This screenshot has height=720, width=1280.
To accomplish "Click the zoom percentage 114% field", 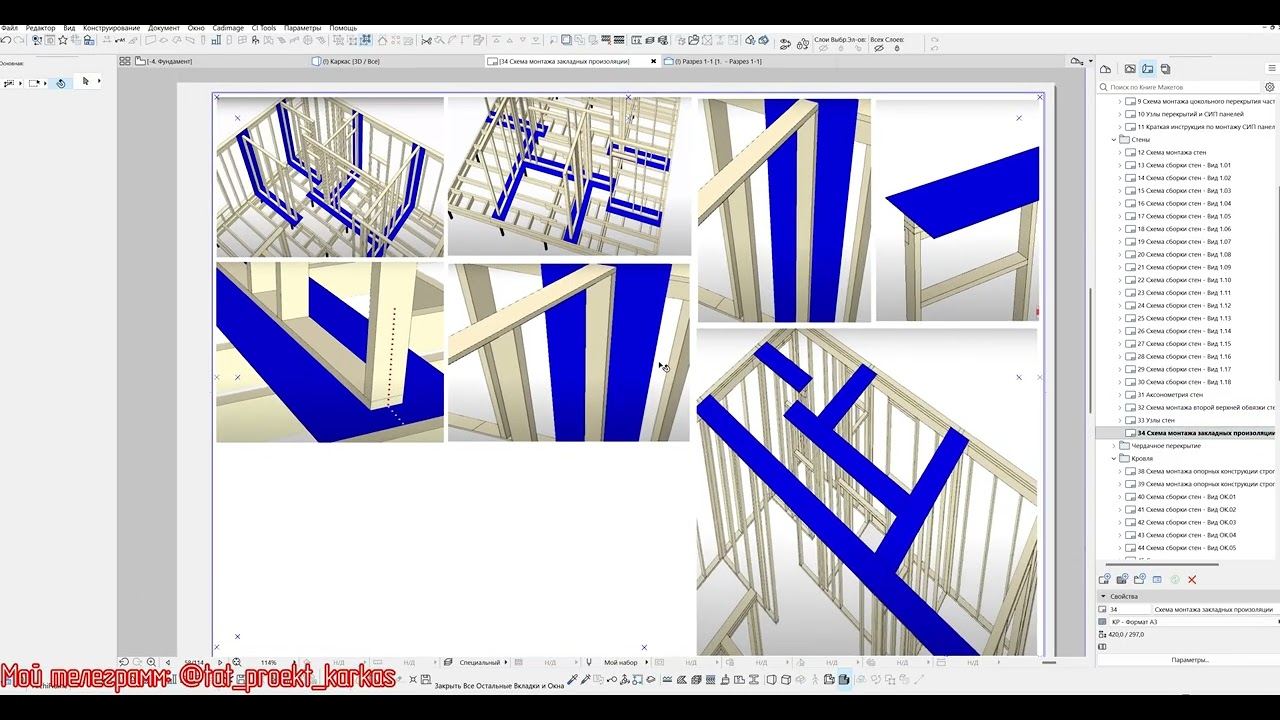I will pos(269,662).
